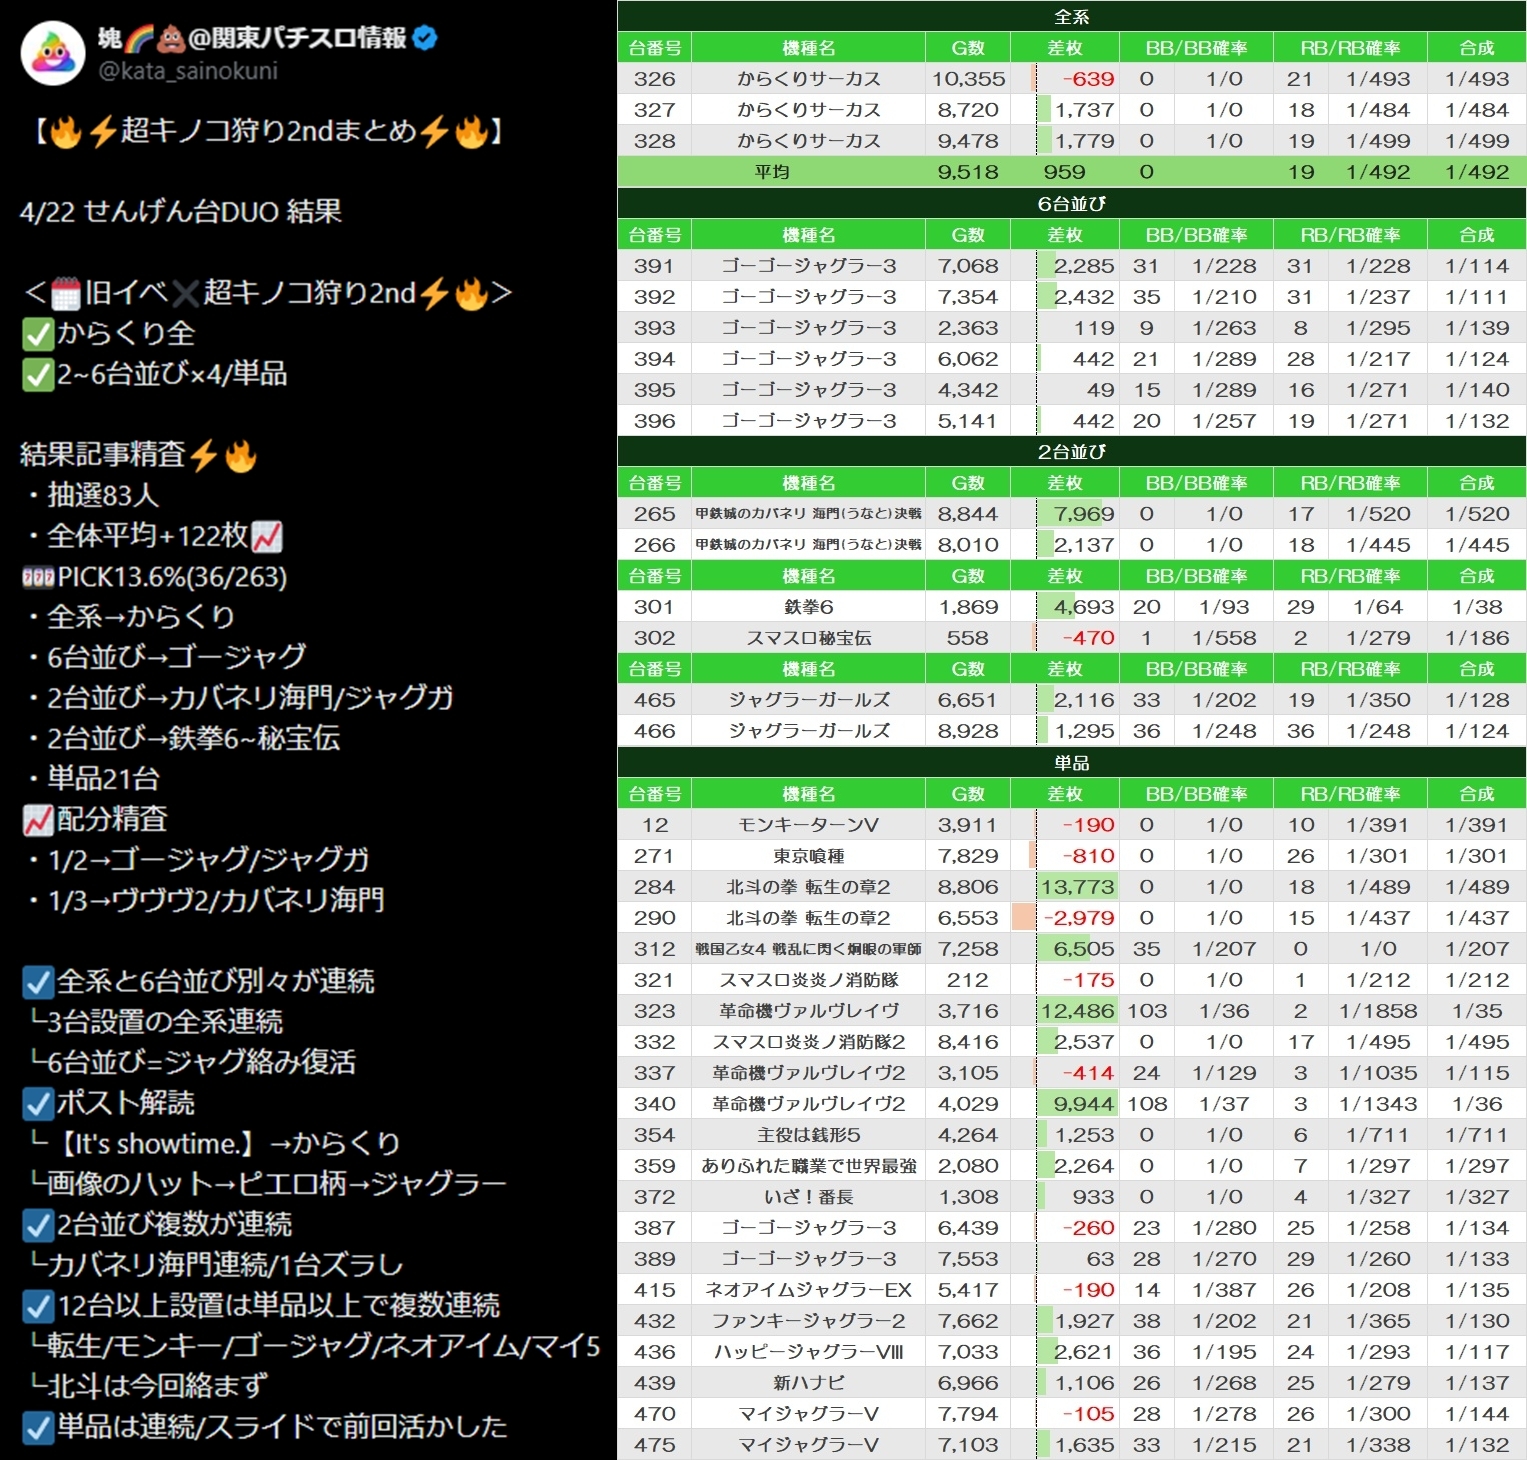Click the 東京喰種 machine name
Viewport: 1527px width, 1460px height.
click(809, 856)
